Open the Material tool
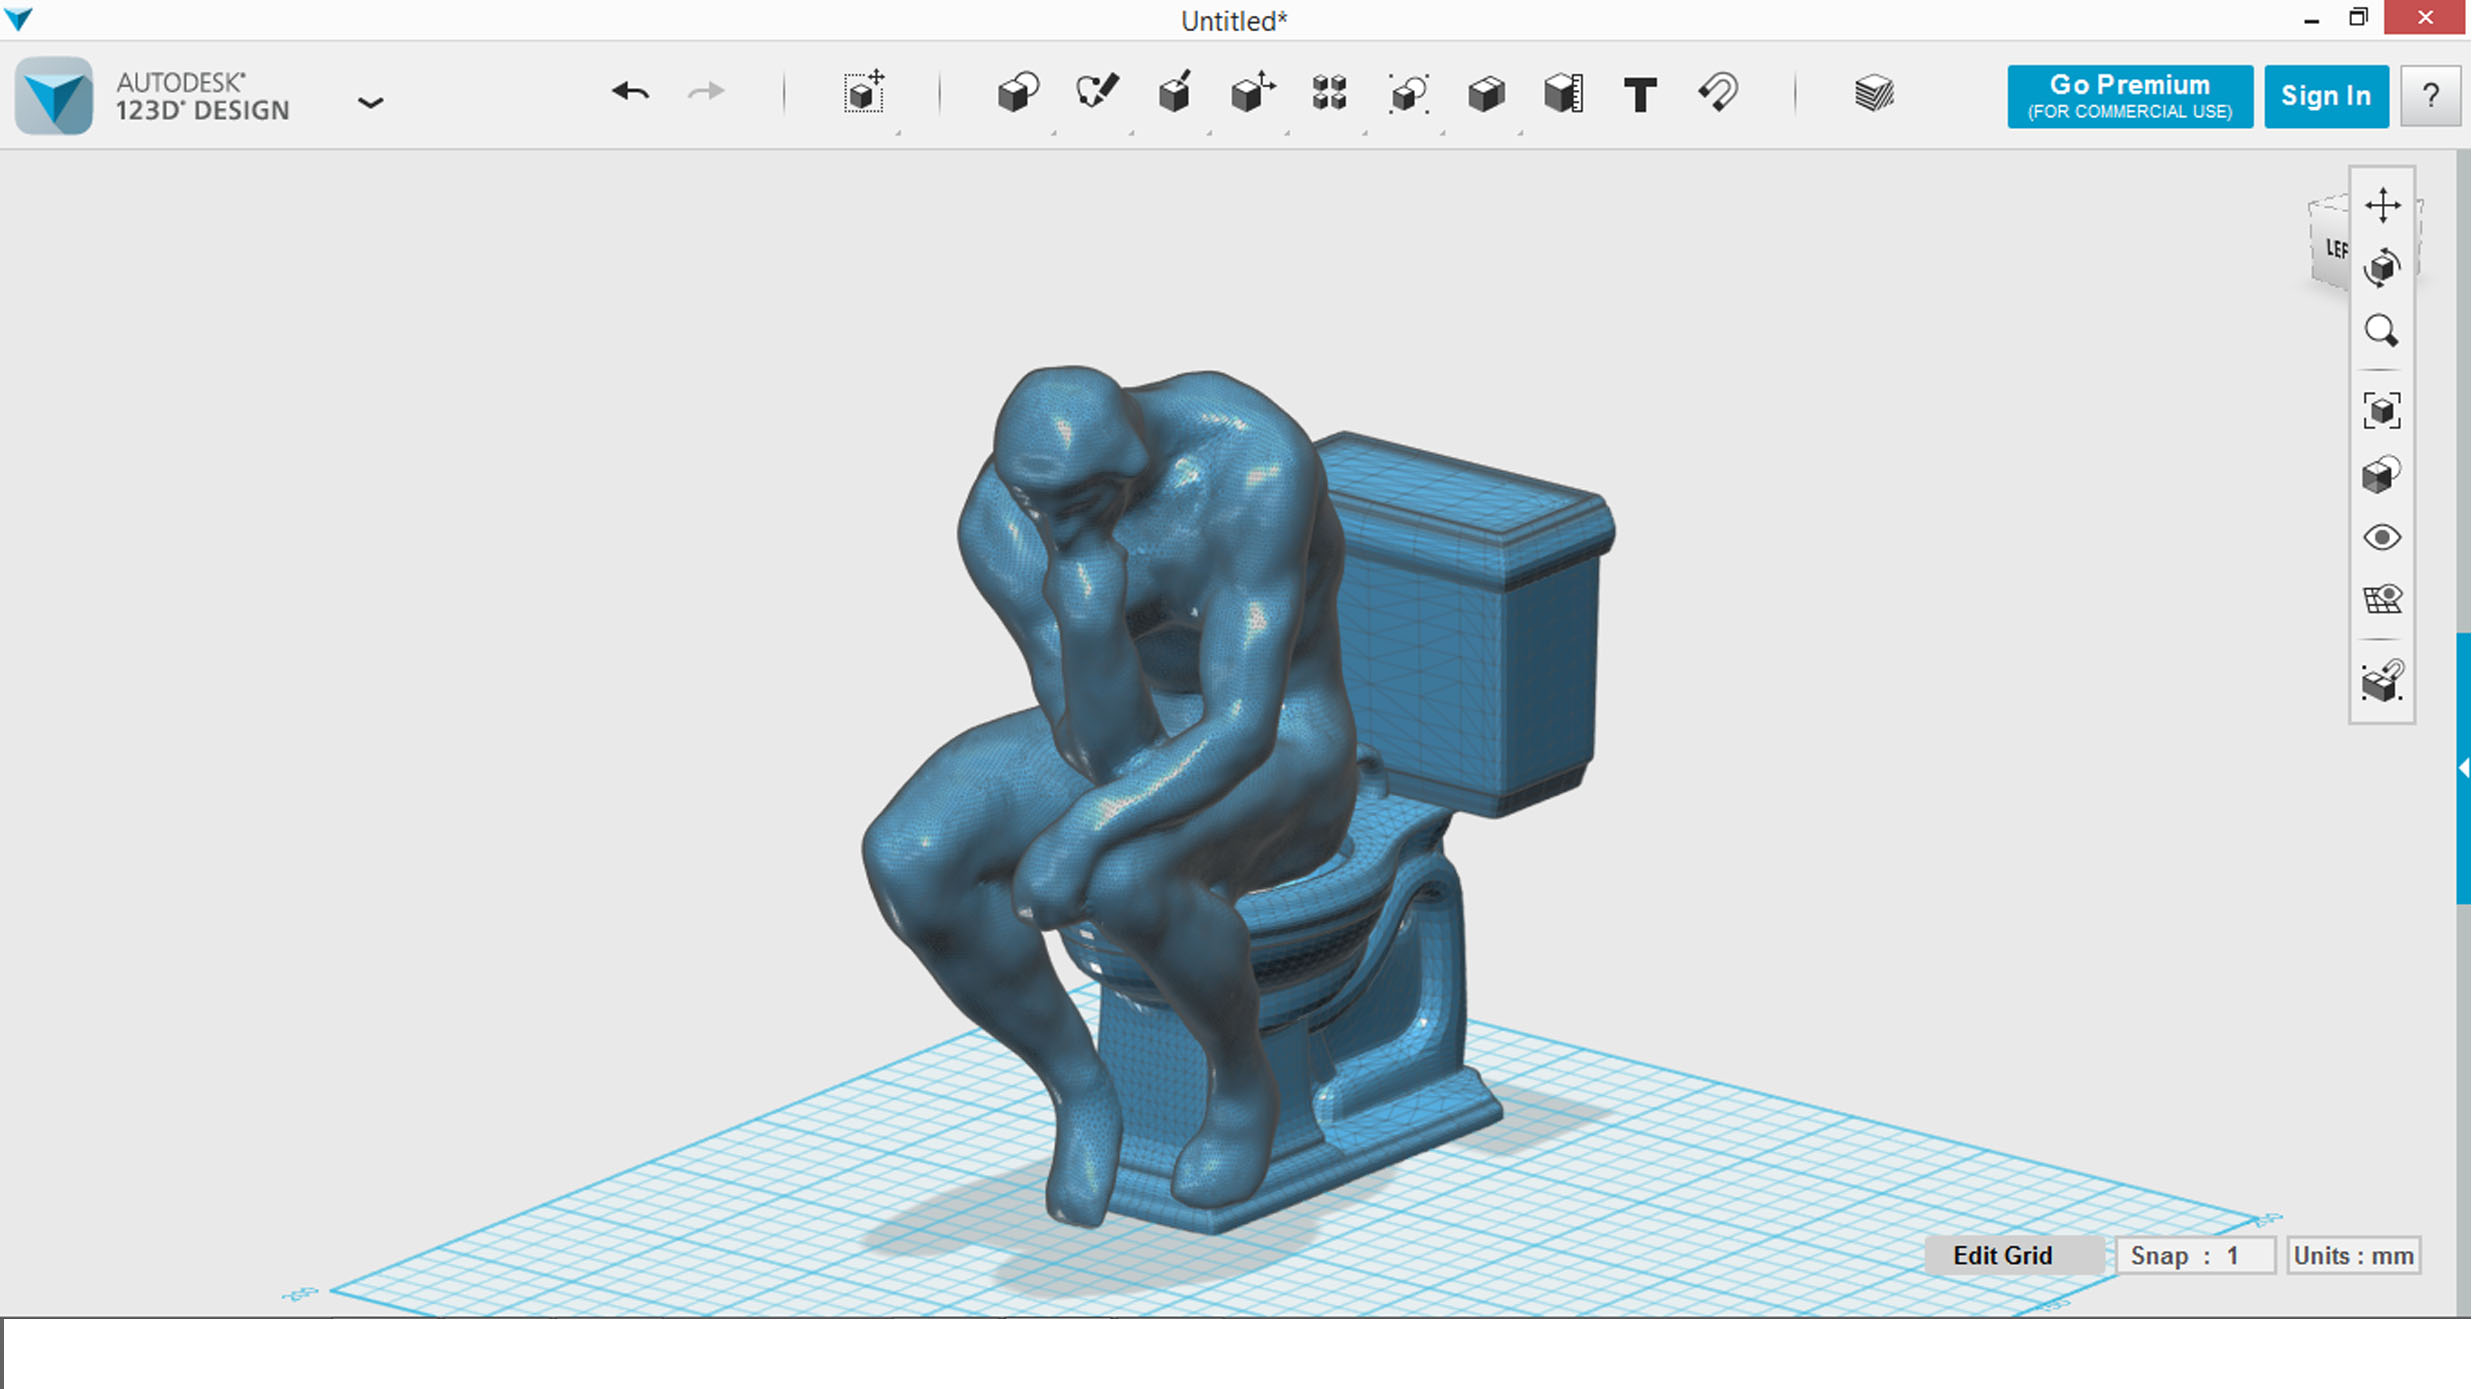The height and width of the screenshot is (1389, 2480). [x=1874, y=93]
